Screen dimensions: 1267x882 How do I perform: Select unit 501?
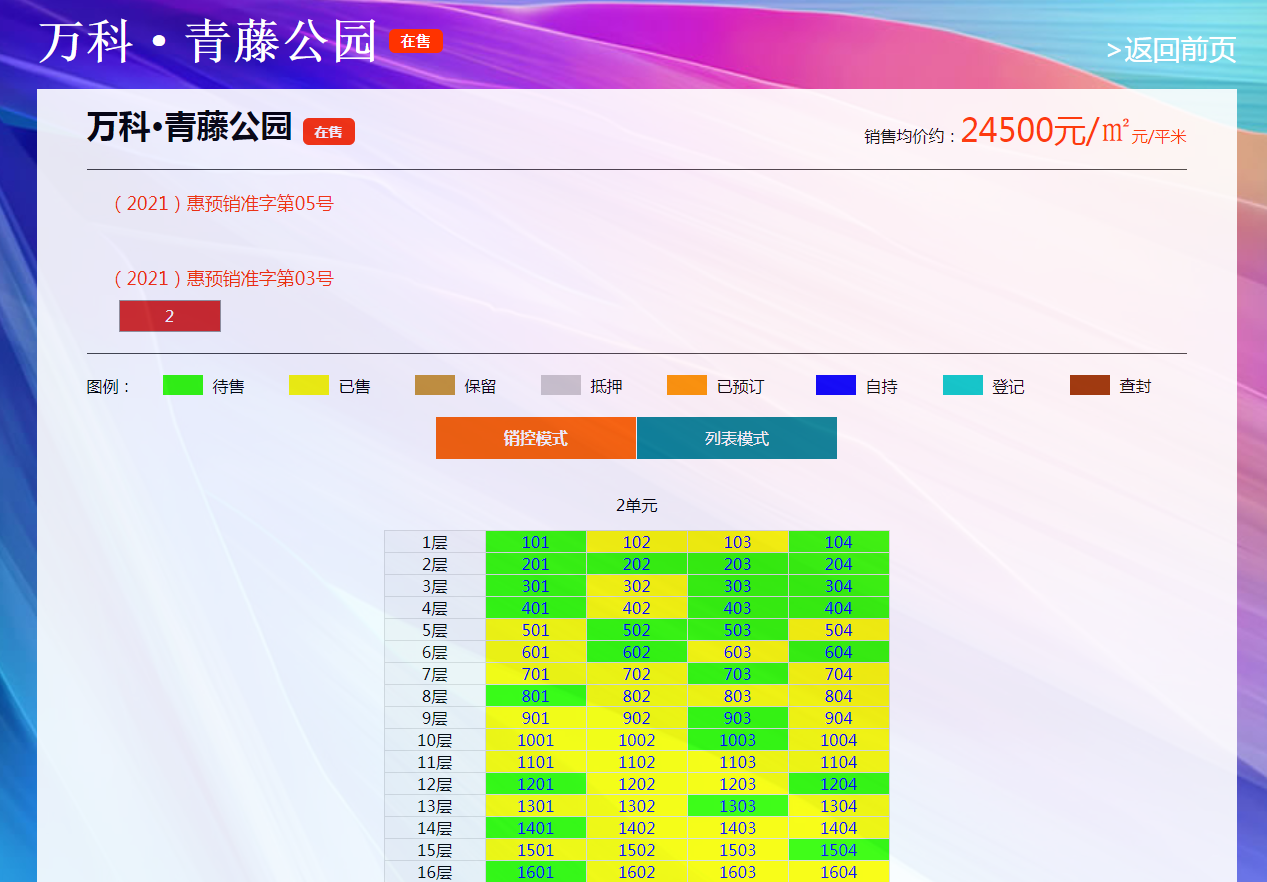pos(536,630)
